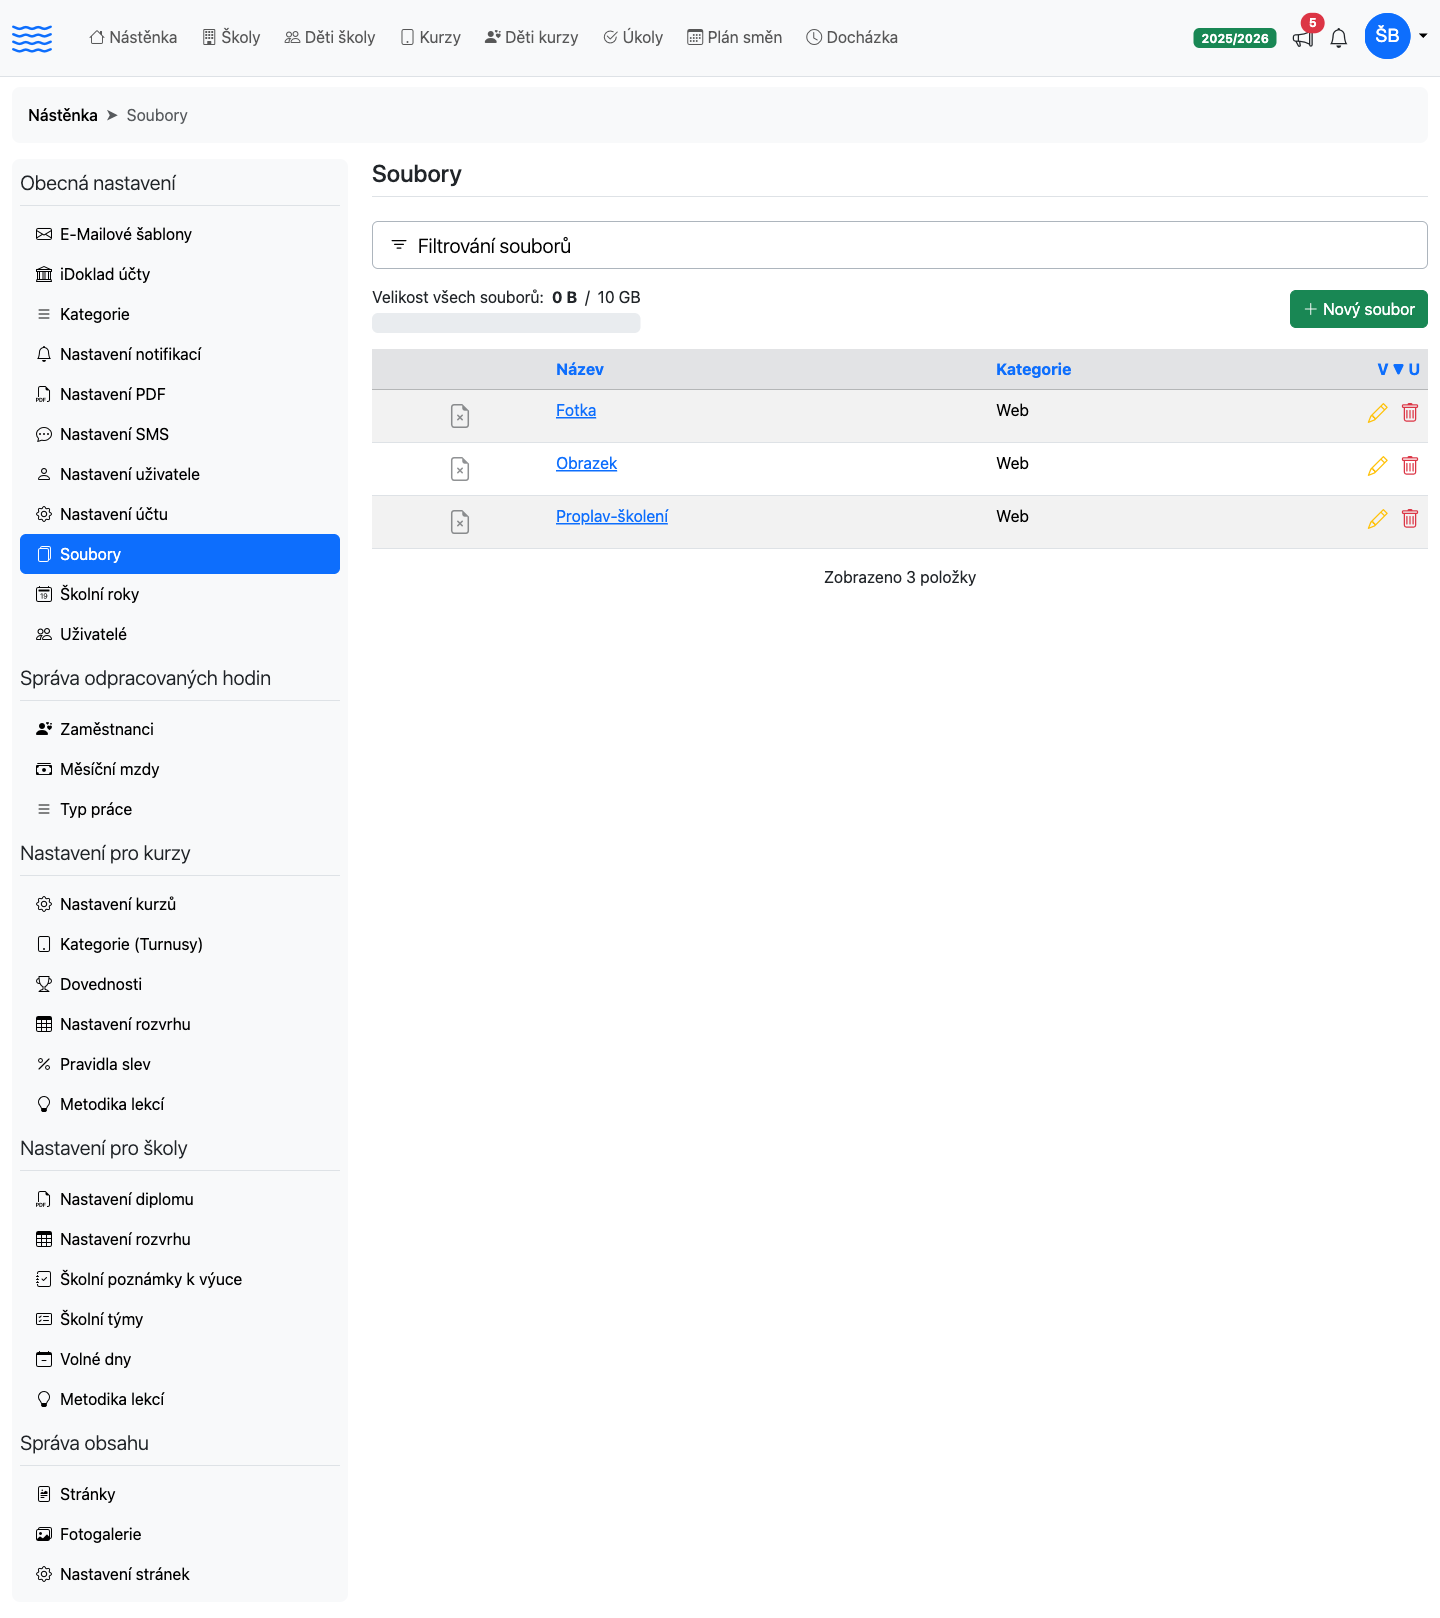Delete the Obrazek file using trash icon
Screen dimensions: 1440x1618
click(x=1410, y=465)
